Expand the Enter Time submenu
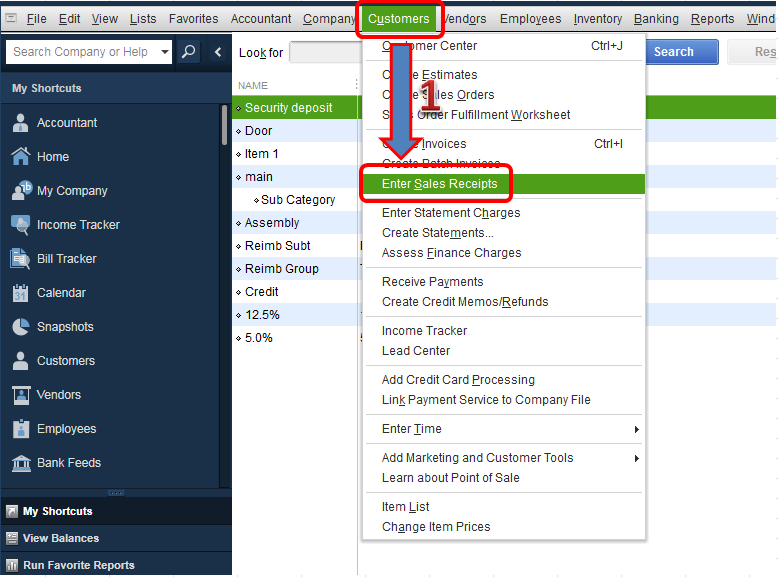The image size is (778, 577). pos(636,429)
